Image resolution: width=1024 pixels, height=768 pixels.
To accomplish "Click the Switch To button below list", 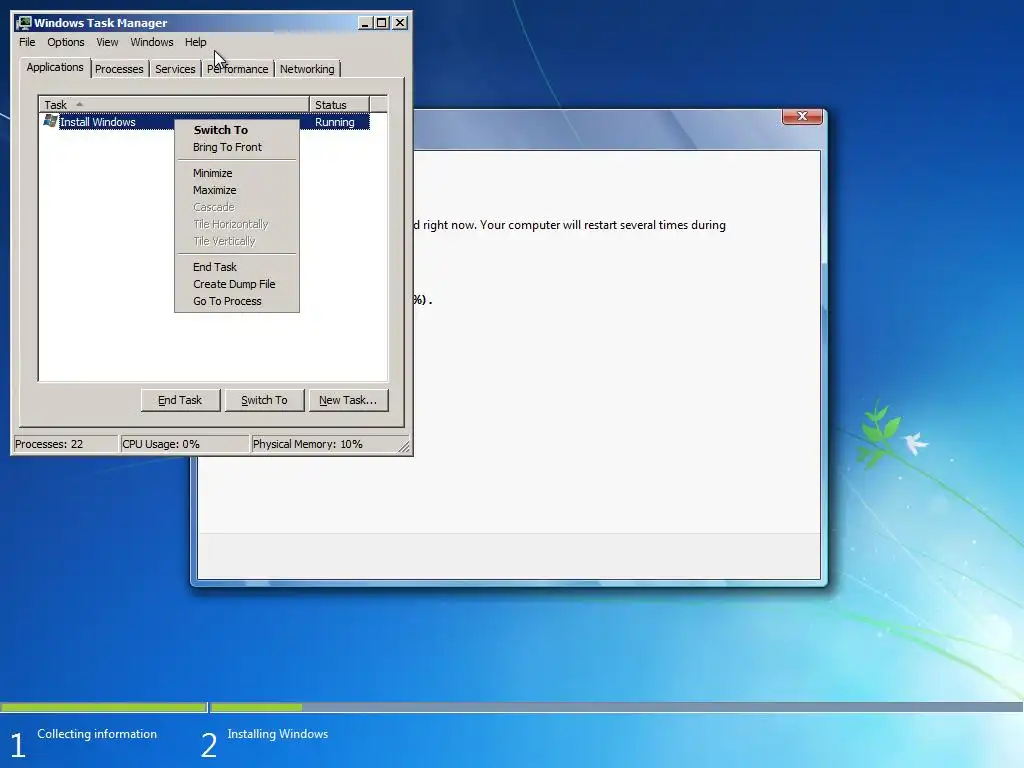I will [x=264, y=400].
